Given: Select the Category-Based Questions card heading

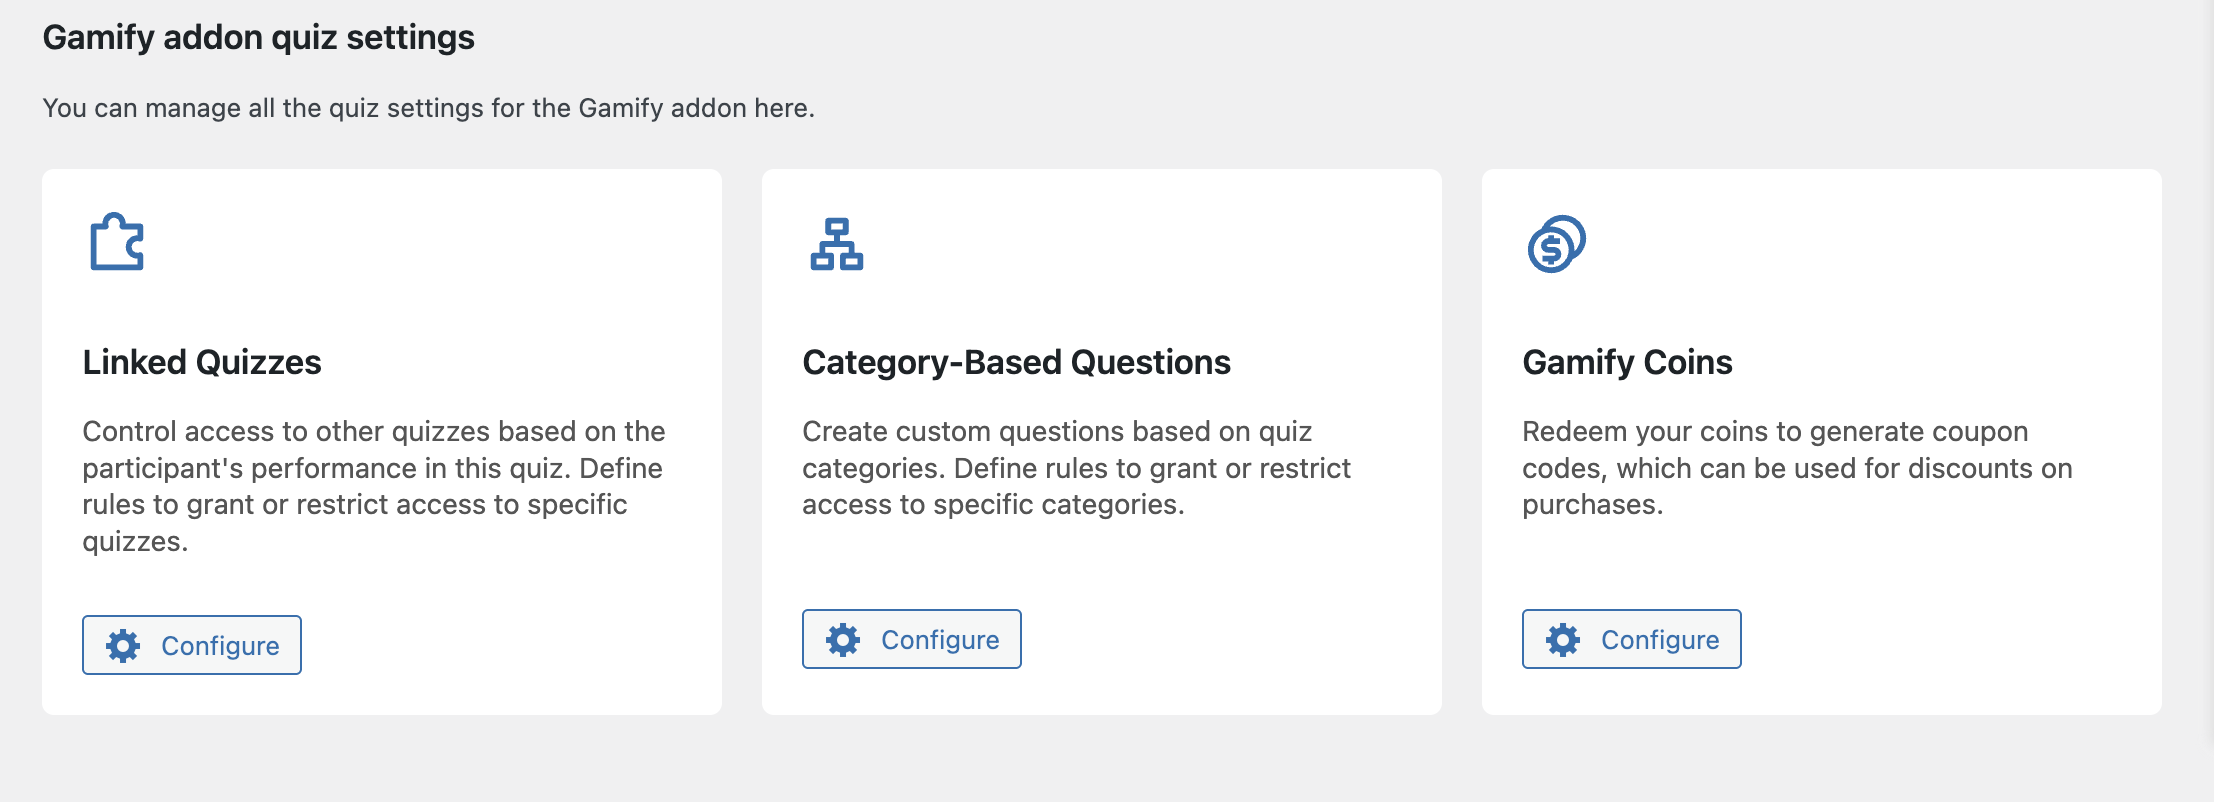Looking at the screenshot, I should (1016, 362).
